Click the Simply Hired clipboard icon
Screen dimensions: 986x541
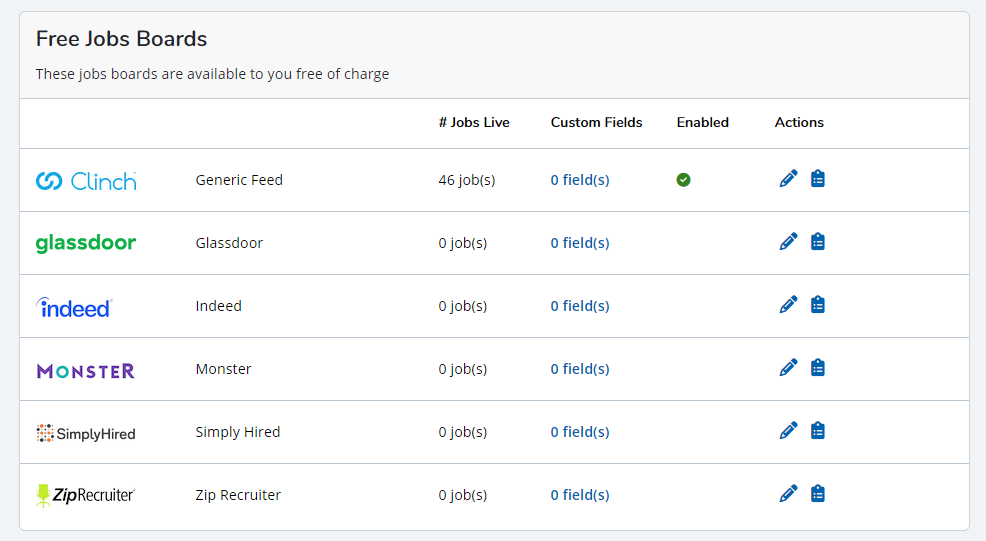point(817,430)
